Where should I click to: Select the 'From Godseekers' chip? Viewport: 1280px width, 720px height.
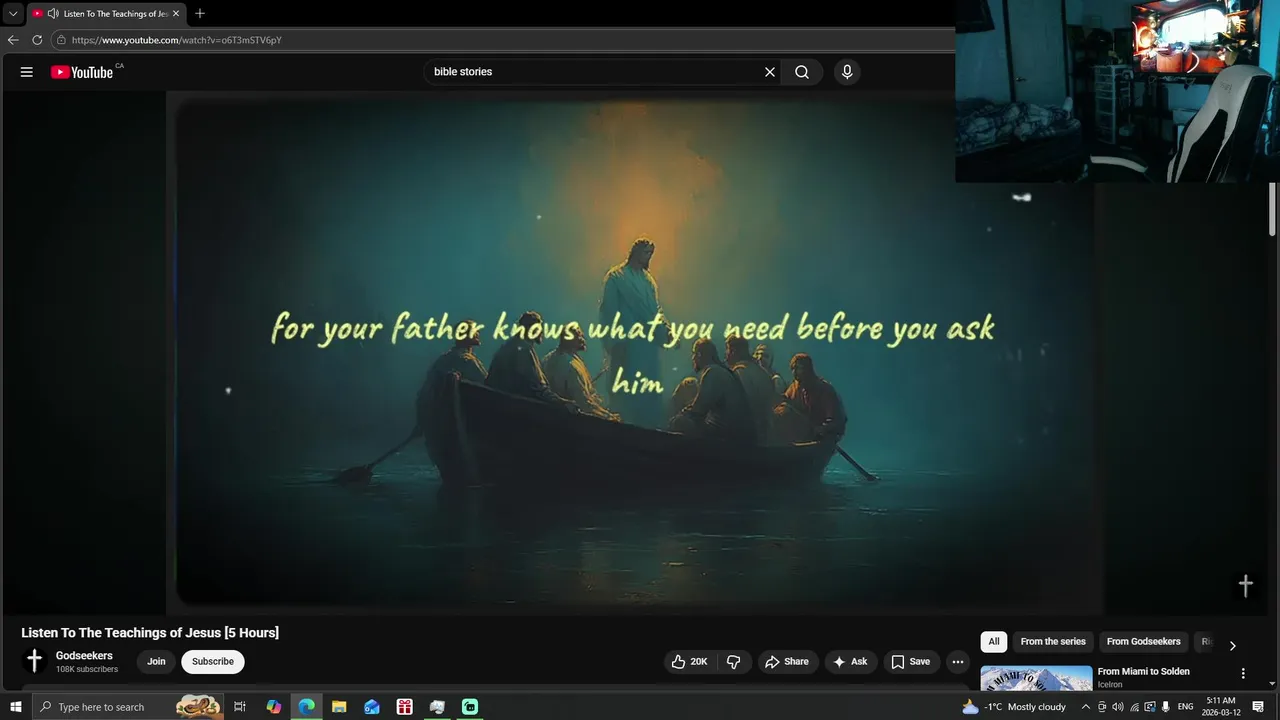1144,642
